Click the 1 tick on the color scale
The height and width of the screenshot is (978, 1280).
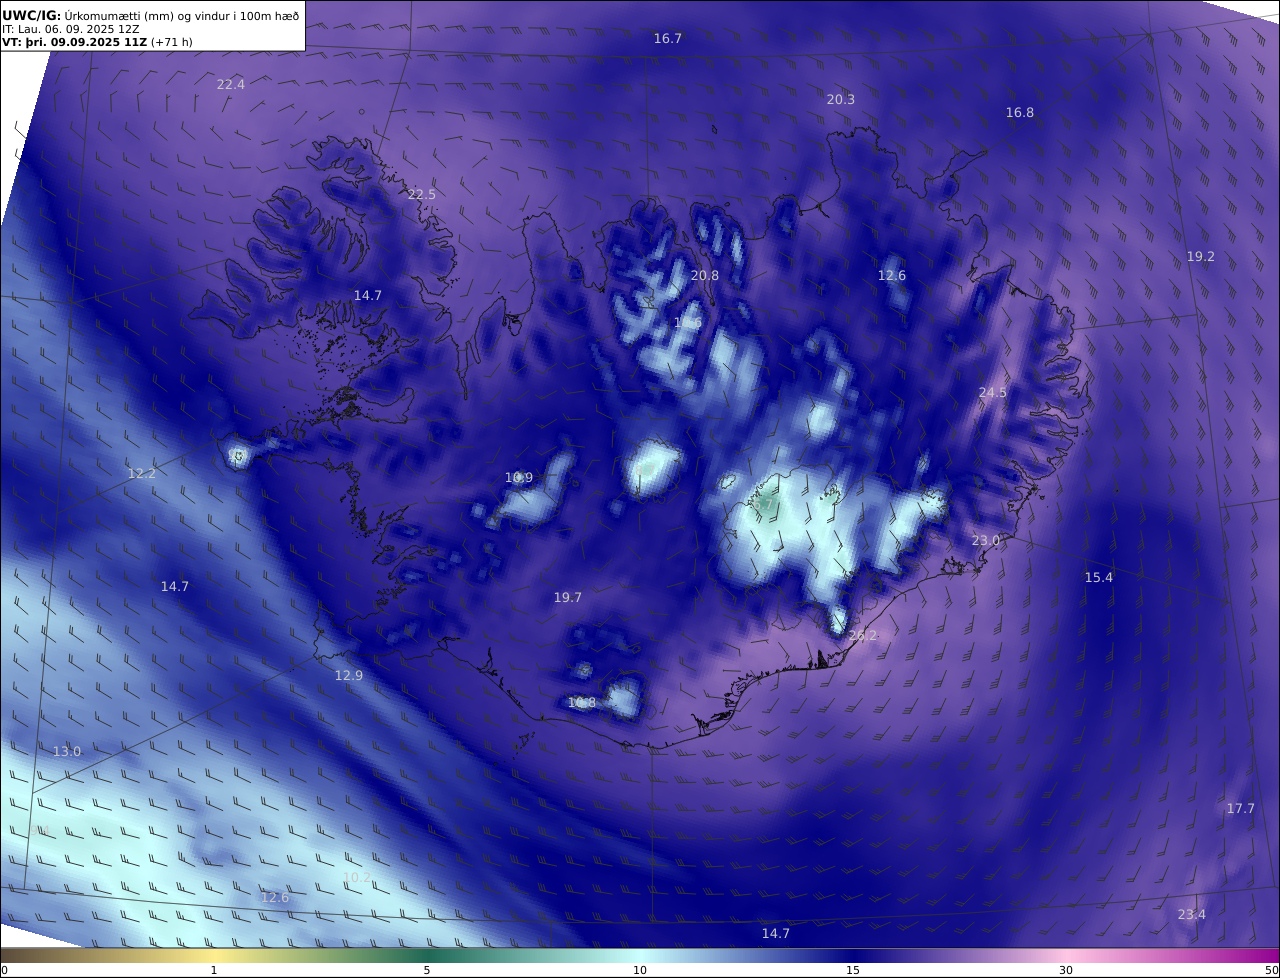(x=214, y=970)
